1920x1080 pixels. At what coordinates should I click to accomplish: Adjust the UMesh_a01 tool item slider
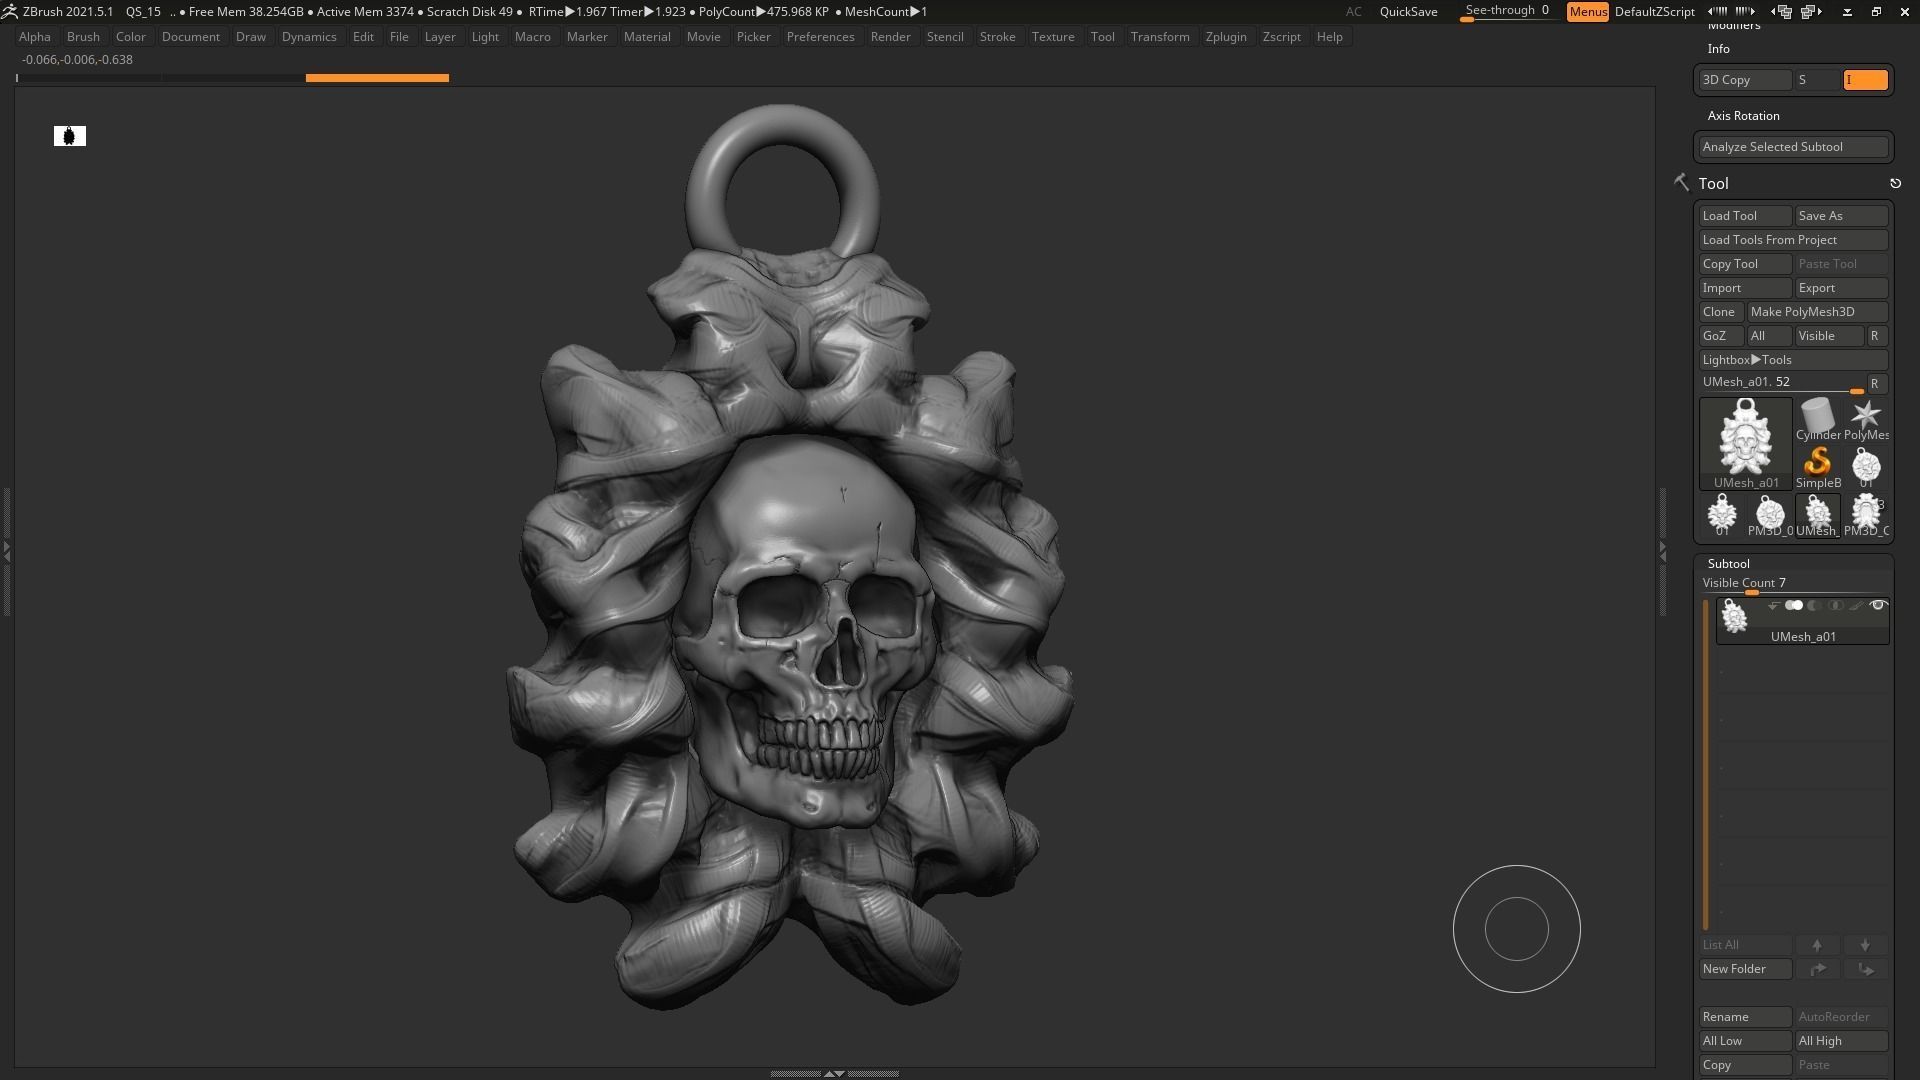coord(1781,383)
